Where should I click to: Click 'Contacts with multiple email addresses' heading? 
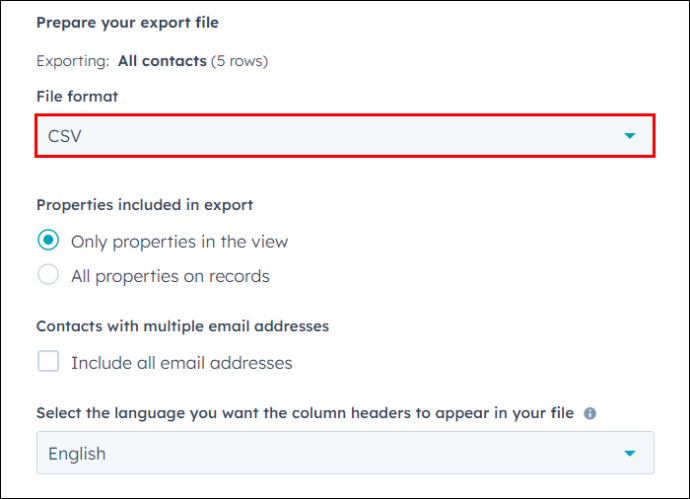183,326
